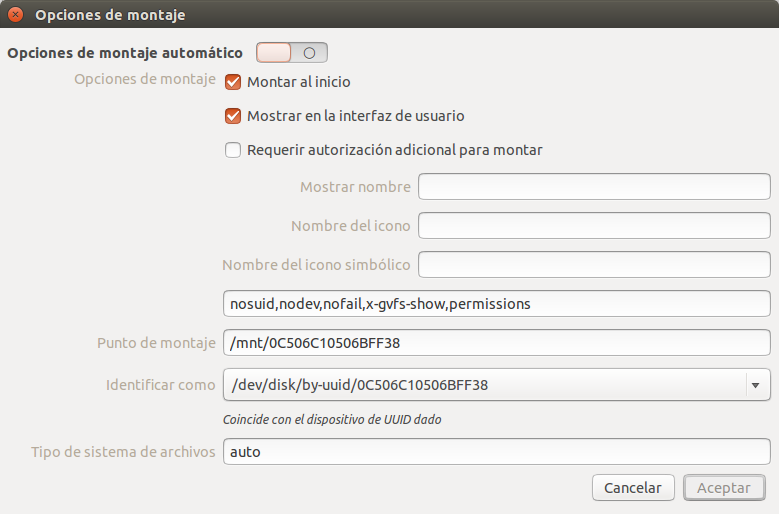Click the Opciones de montaje title bar text

coord(110,16)
